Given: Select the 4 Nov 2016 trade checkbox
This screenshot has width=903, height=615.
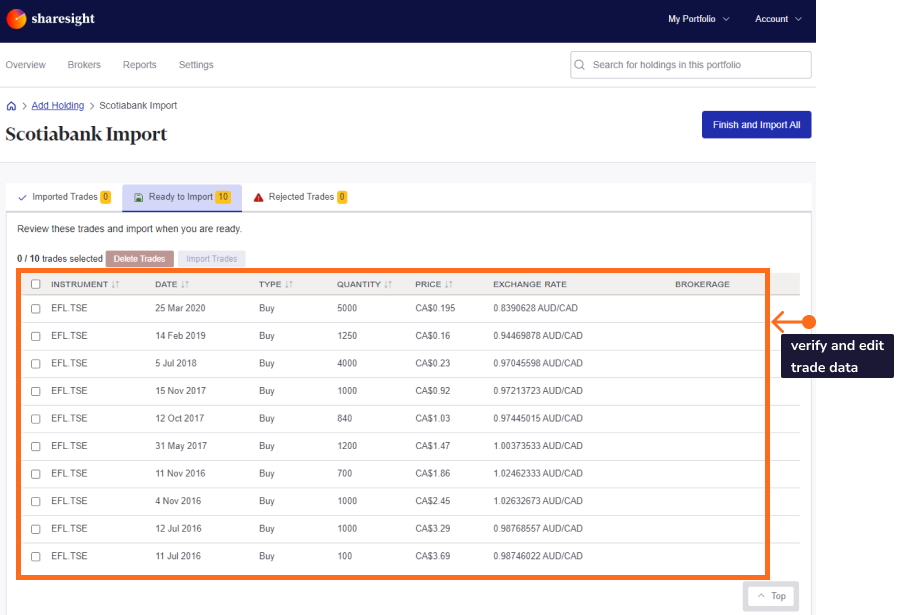Looking at the screenshot, I should click(x=36, y=502).
